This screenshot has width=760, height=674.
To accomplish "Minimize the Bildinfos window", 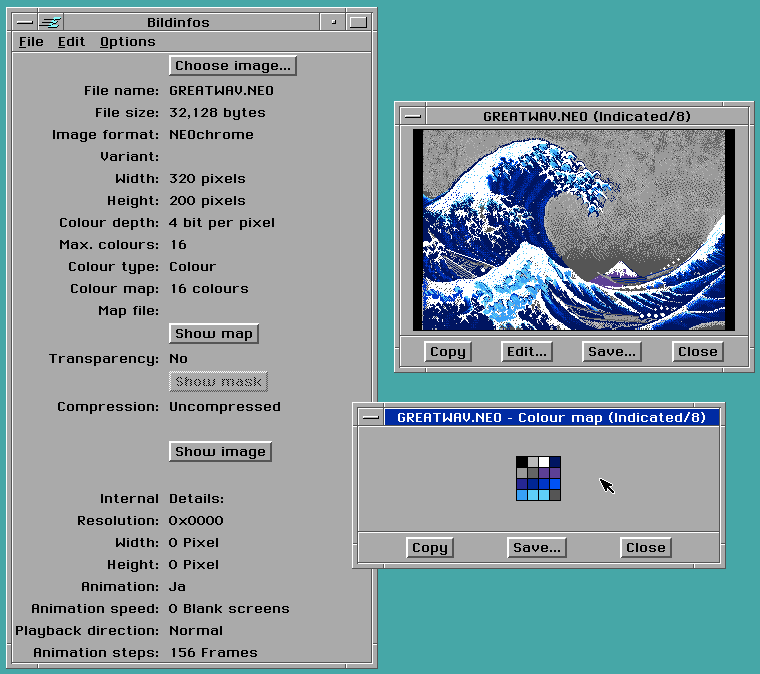I will point(334,22).
